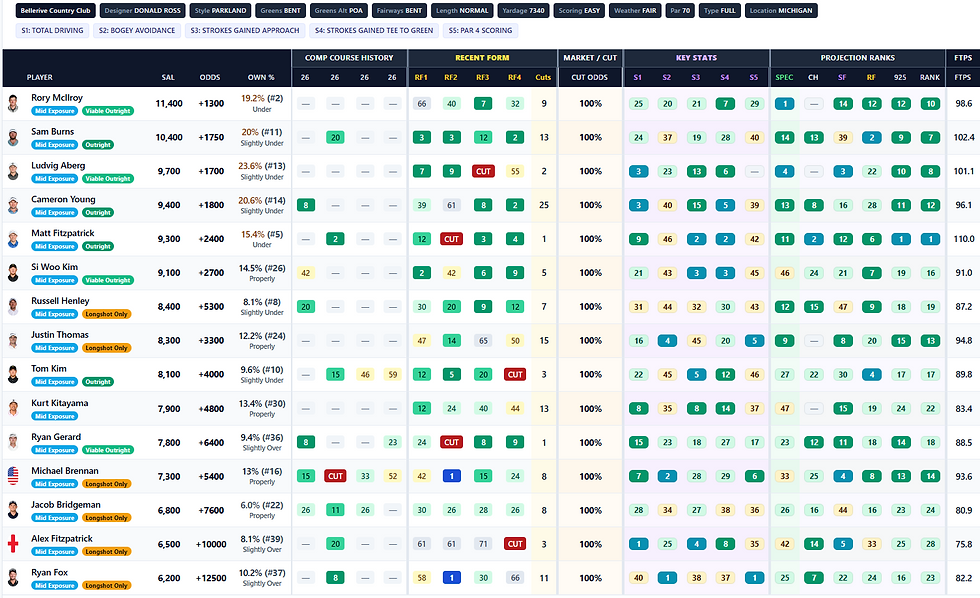Image resolution: width=980 pixels, height=598 pixels.
Task: Click the Bellerive Country Club tag
Action: pos(56,11)
